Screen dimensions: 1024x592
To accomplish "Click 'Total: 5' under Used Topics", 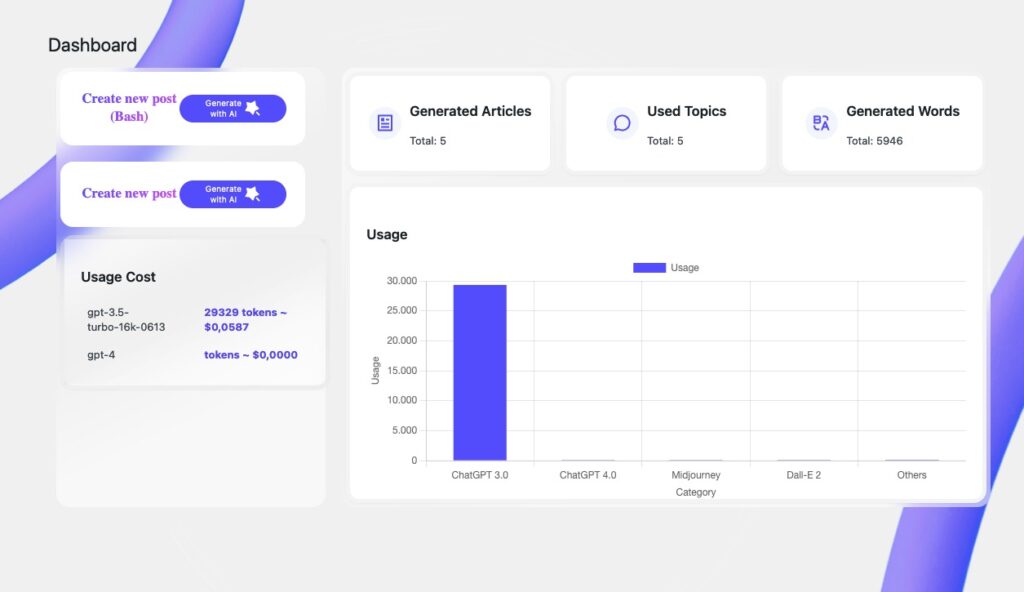I will (x=665, y=140).
